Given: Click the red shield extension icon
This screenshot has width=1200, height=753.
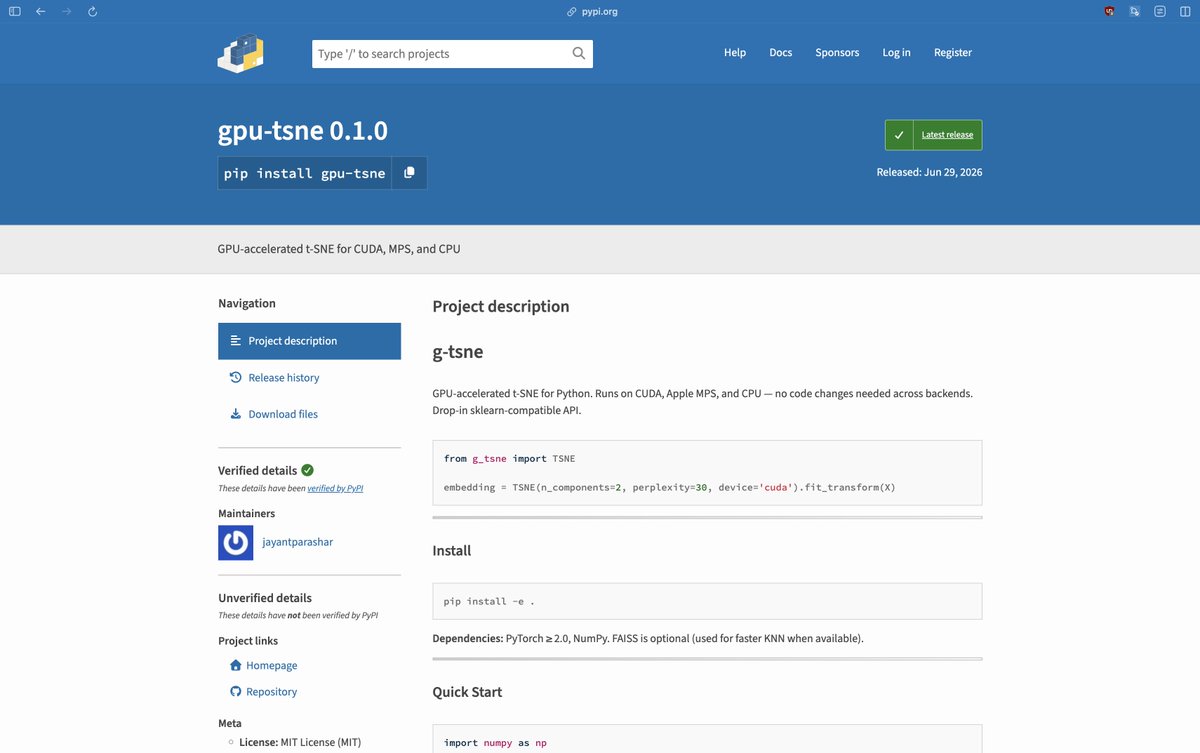Looking at the screenshot, I should (1109, 12).
